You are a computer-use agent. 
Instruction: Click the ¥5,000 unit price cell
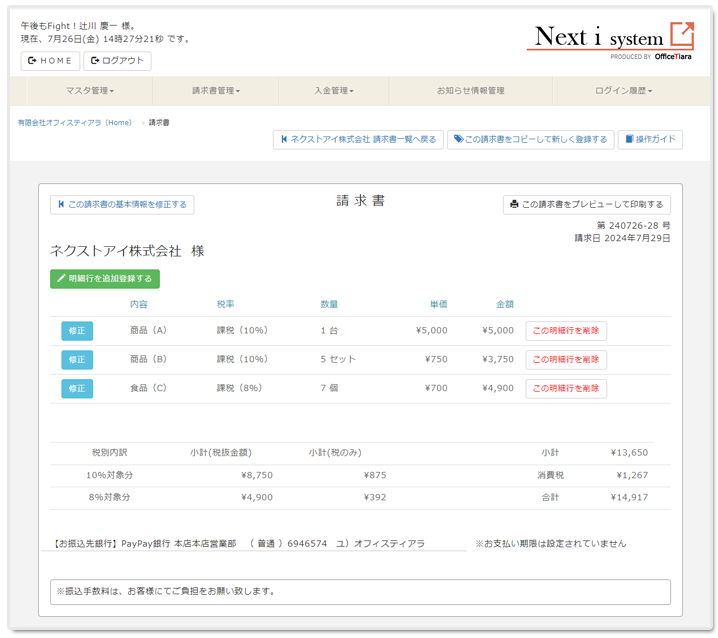coord(431,331)
